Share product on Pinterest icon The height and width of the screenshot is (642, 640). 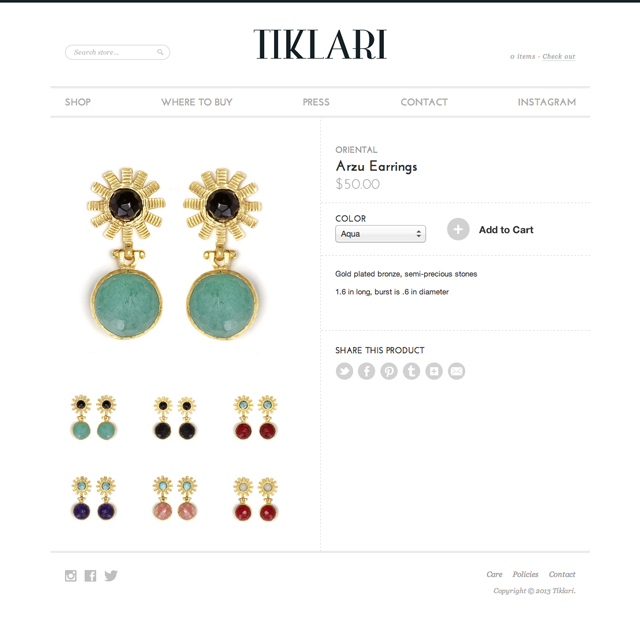click(389, 371)
